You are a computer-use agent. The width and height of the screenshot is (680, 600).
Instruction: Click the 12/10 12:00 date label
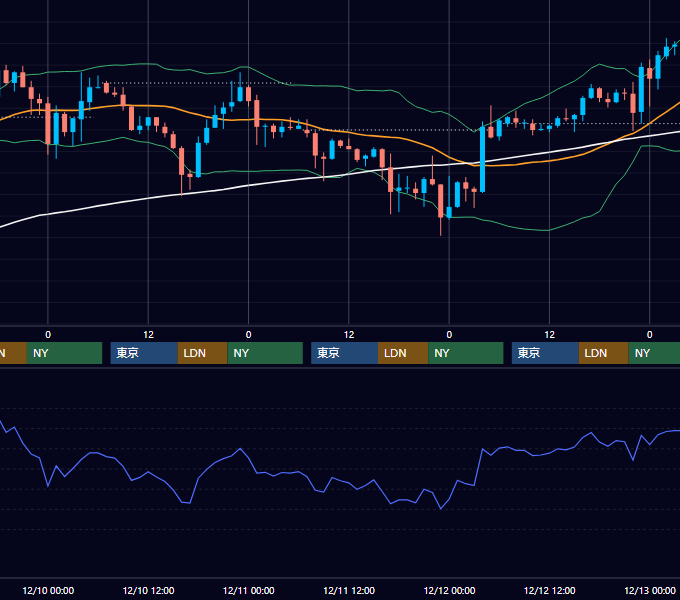pyautogui.click(x=148, y=590)
